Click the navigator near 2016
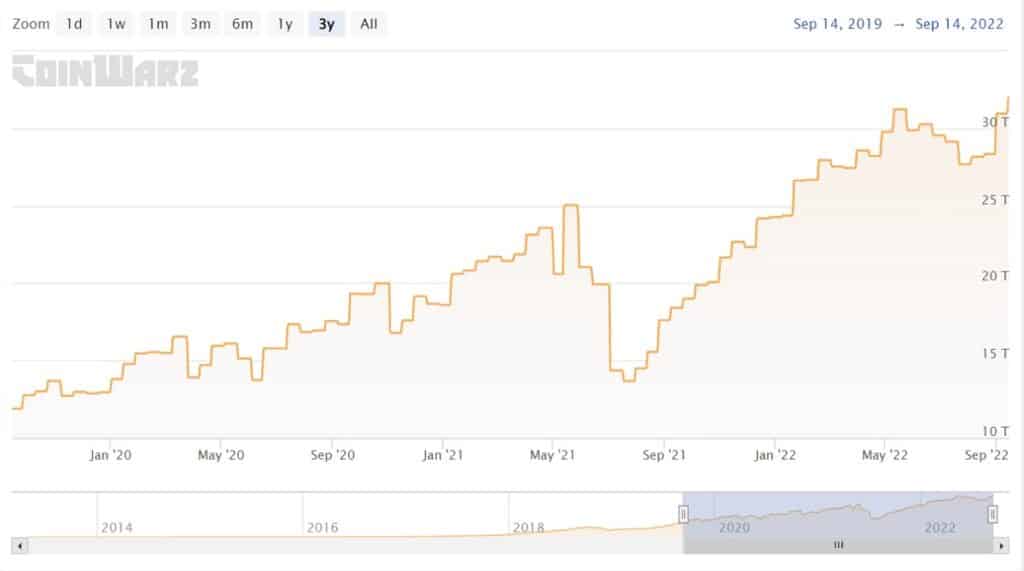The width and height of the screenshot is (1024, 571). point(322,527)
